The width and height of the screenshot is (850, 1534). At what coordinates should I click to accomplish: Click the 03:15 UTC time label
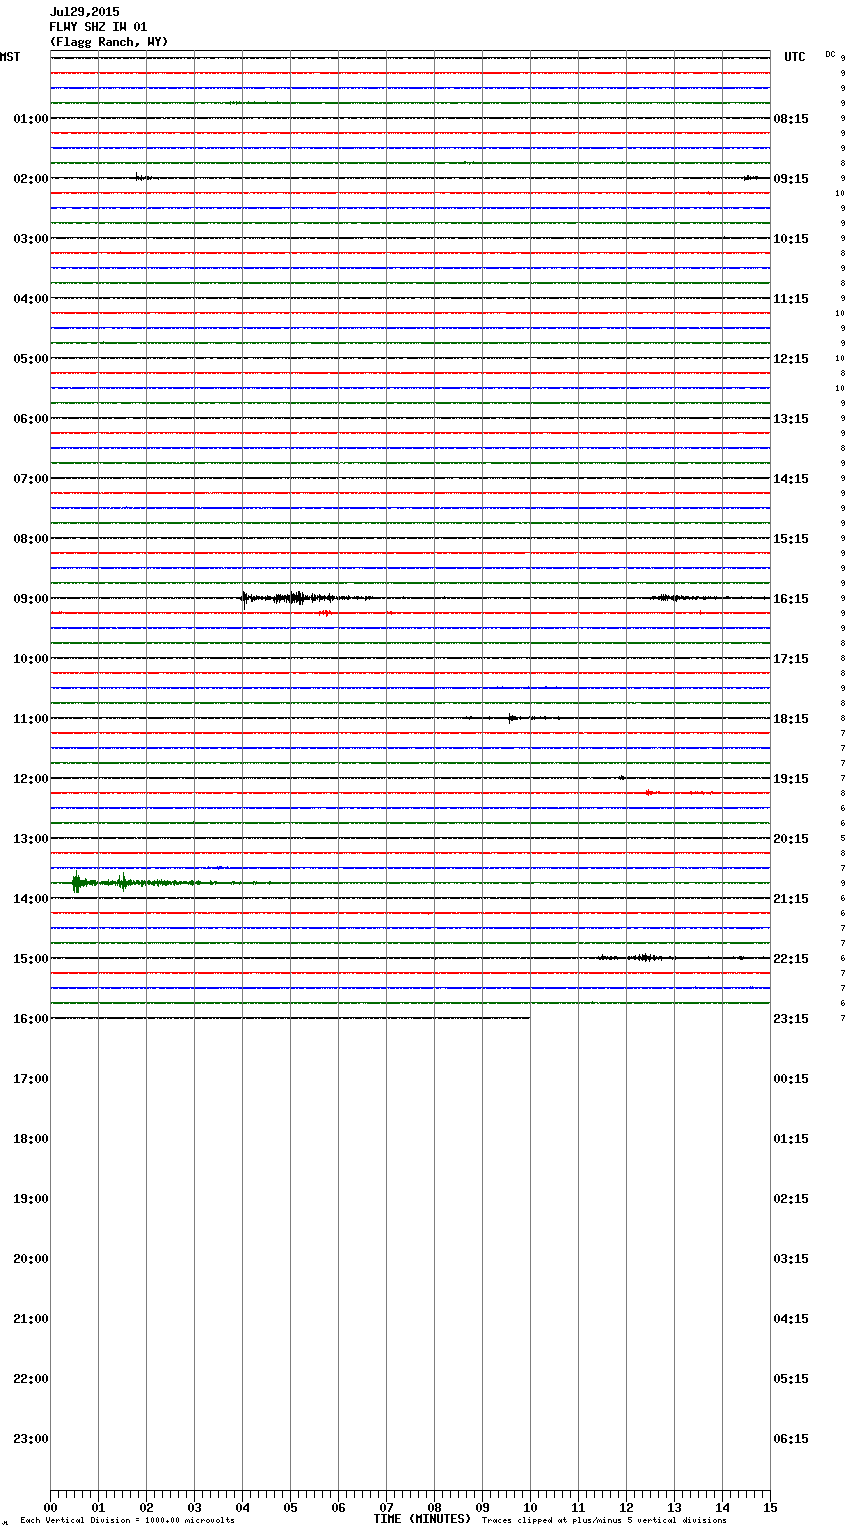point(791,1259)
